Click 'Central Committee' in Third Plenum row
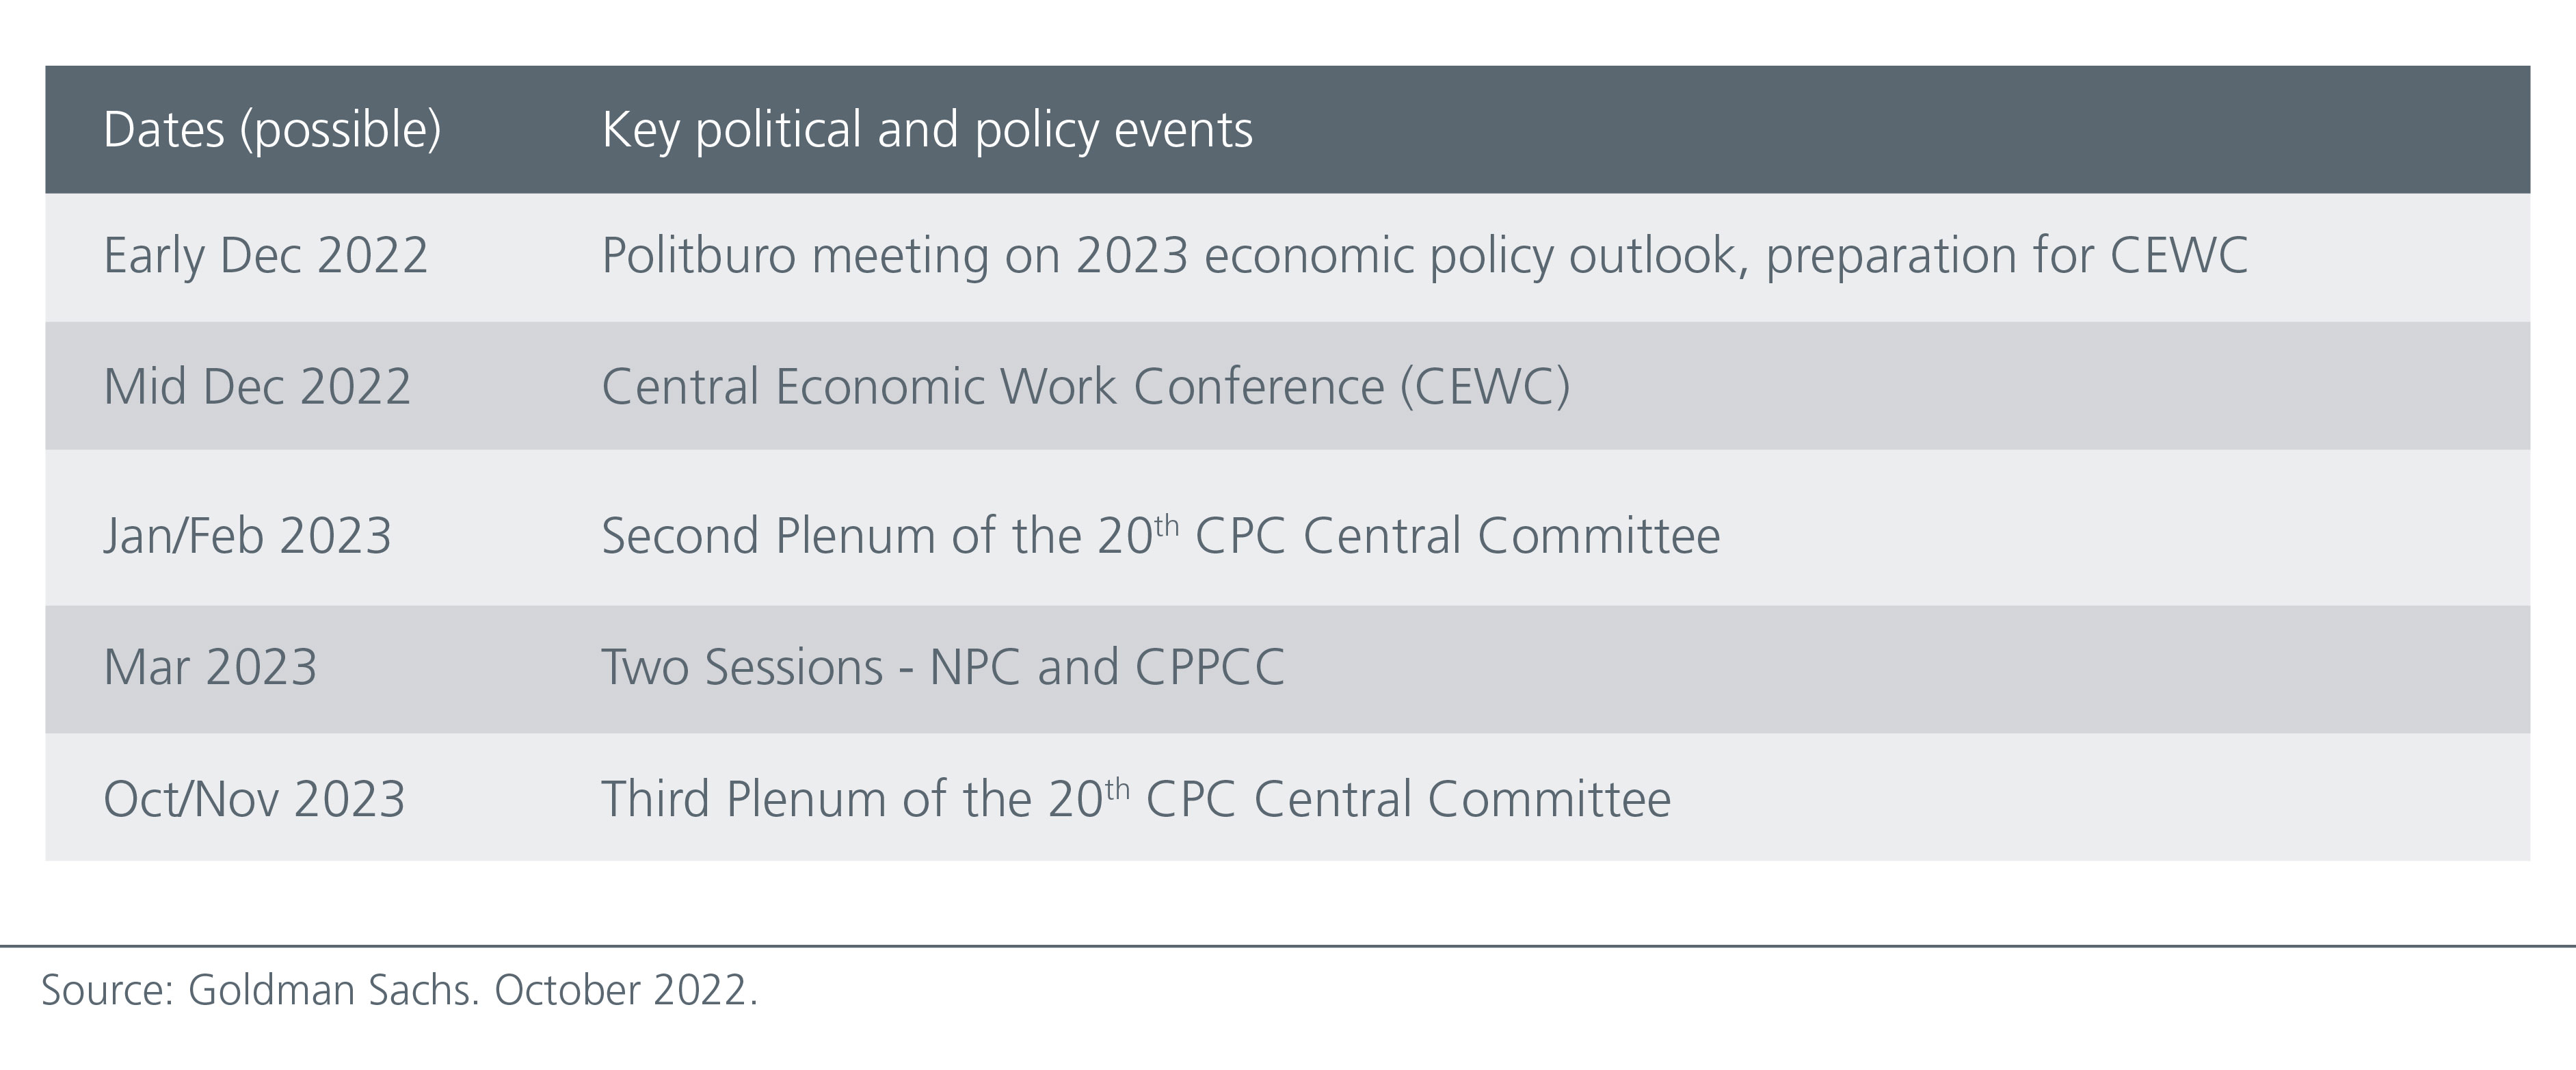This screenshot has height=1070, width=2576. pos(1462,800)
